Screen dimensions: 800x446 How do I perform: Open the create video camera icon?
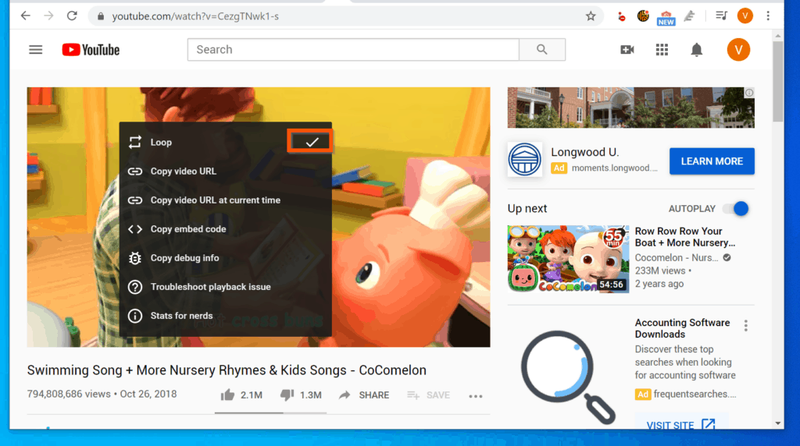coord(627,49)
